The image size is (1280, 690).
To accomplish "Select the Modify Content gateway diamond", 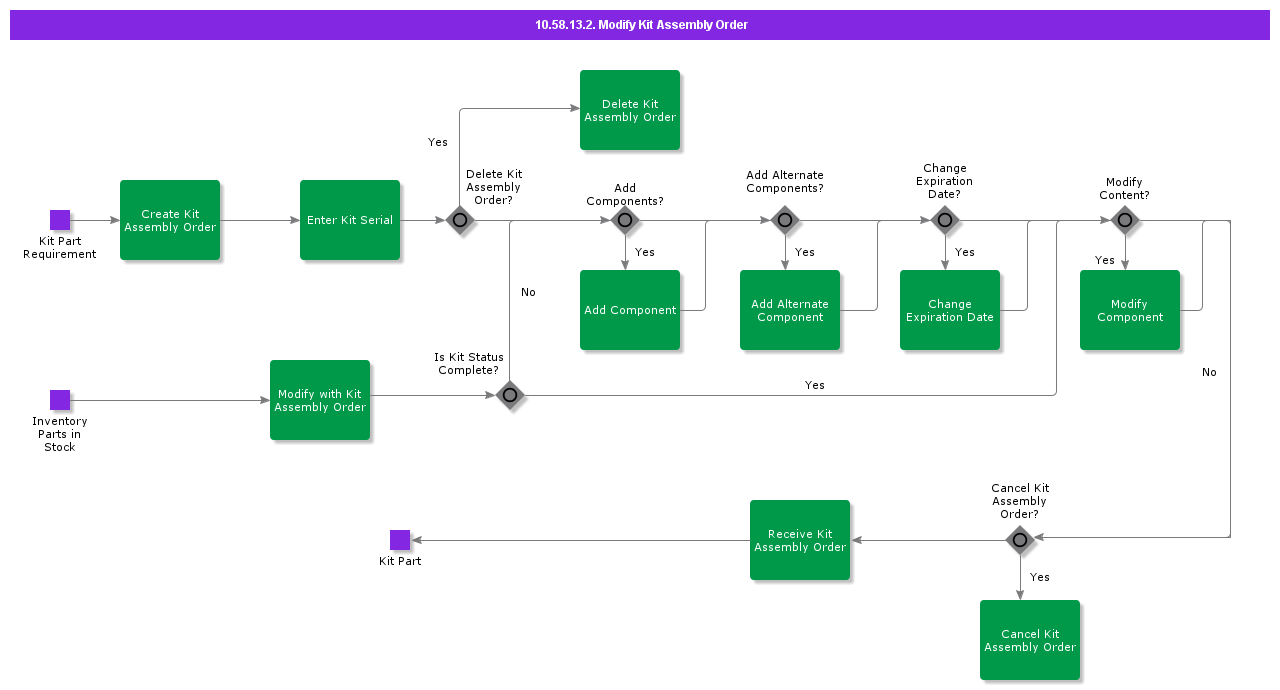I will click(1125, 220).
